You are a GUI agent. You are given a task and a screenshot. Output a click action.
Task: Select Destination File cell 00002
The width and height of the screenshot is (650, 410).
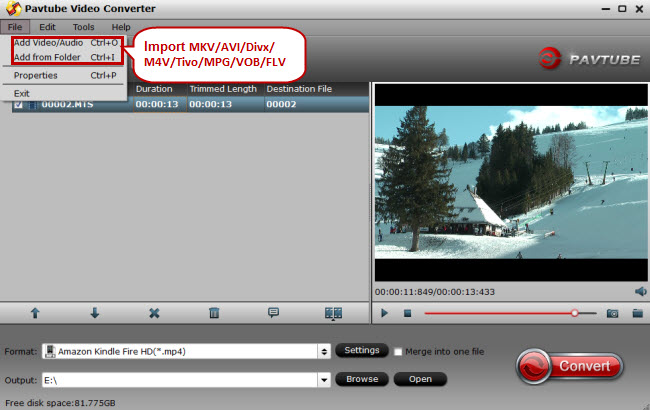[x=281, y=104]
